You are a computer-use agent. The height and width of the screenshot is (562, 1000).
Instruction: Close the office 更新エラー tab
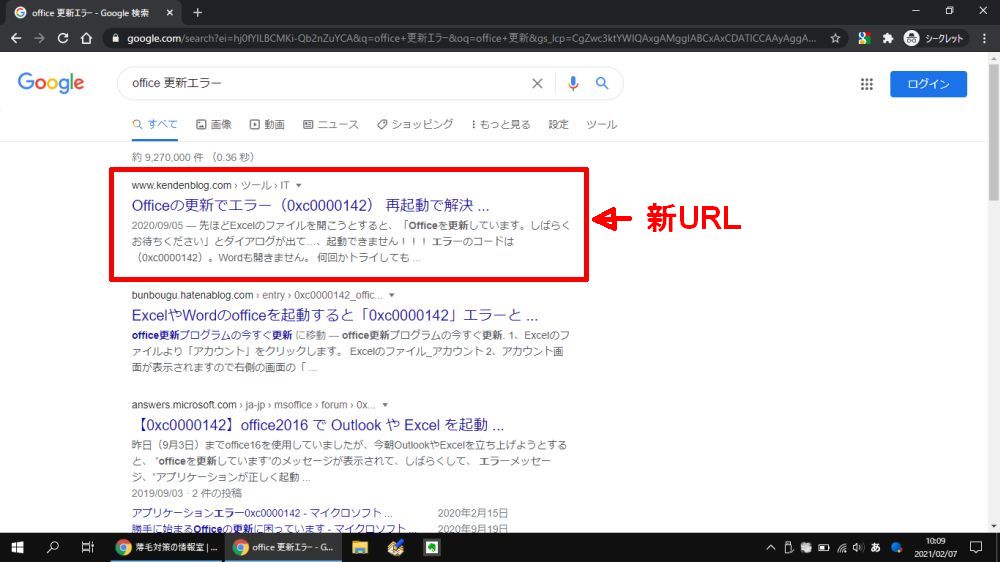point(170,13)
